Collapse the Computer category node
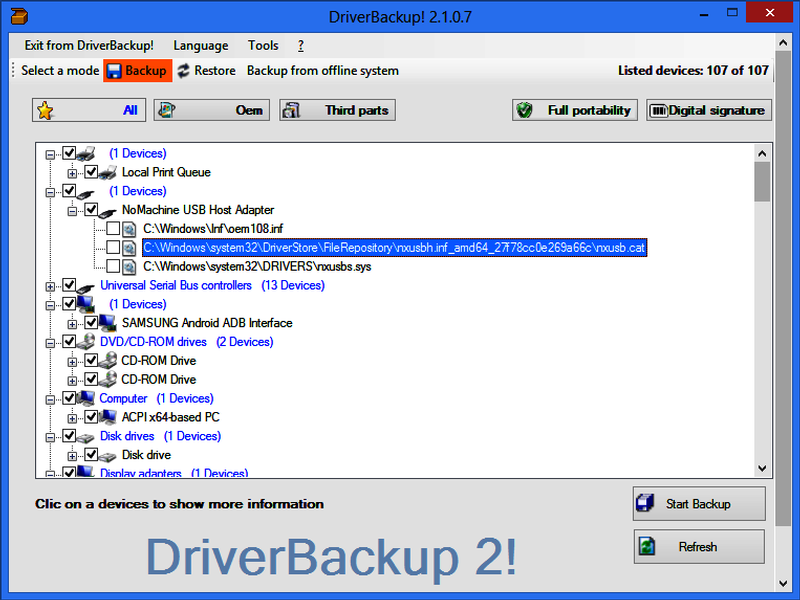 pos(50,399)
